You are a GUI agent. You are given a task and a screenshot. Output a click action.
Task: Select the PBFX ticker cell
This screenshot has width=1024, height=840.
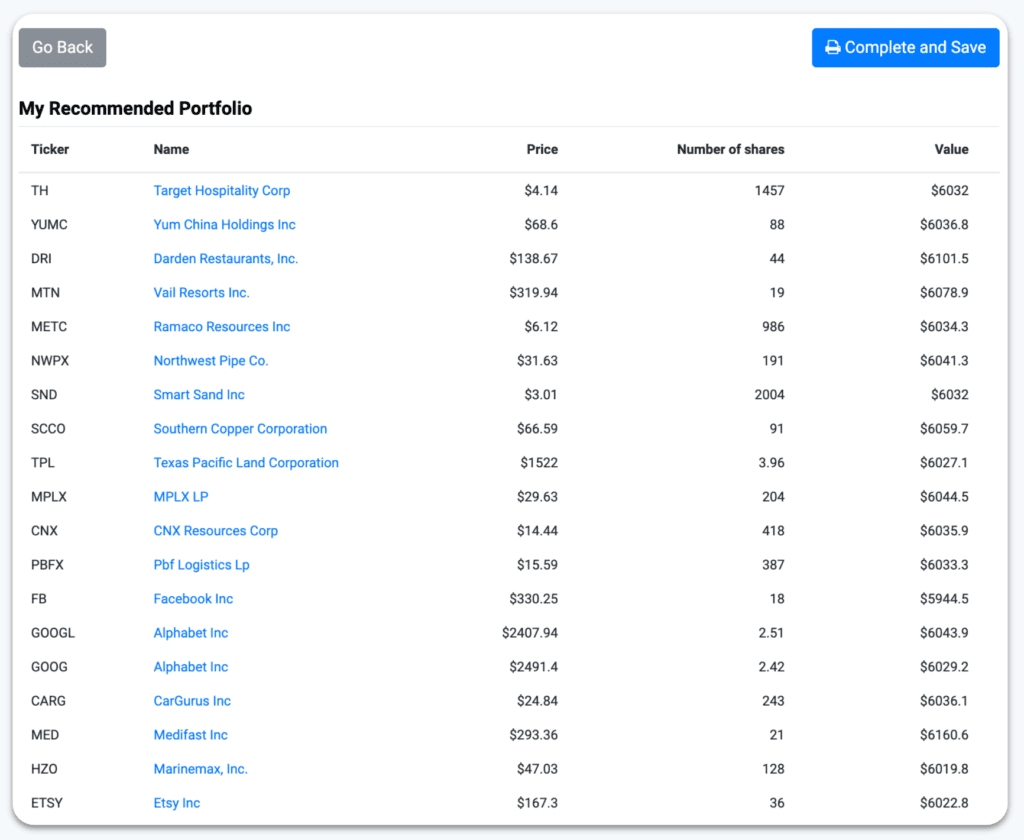[x=47, y=565]
